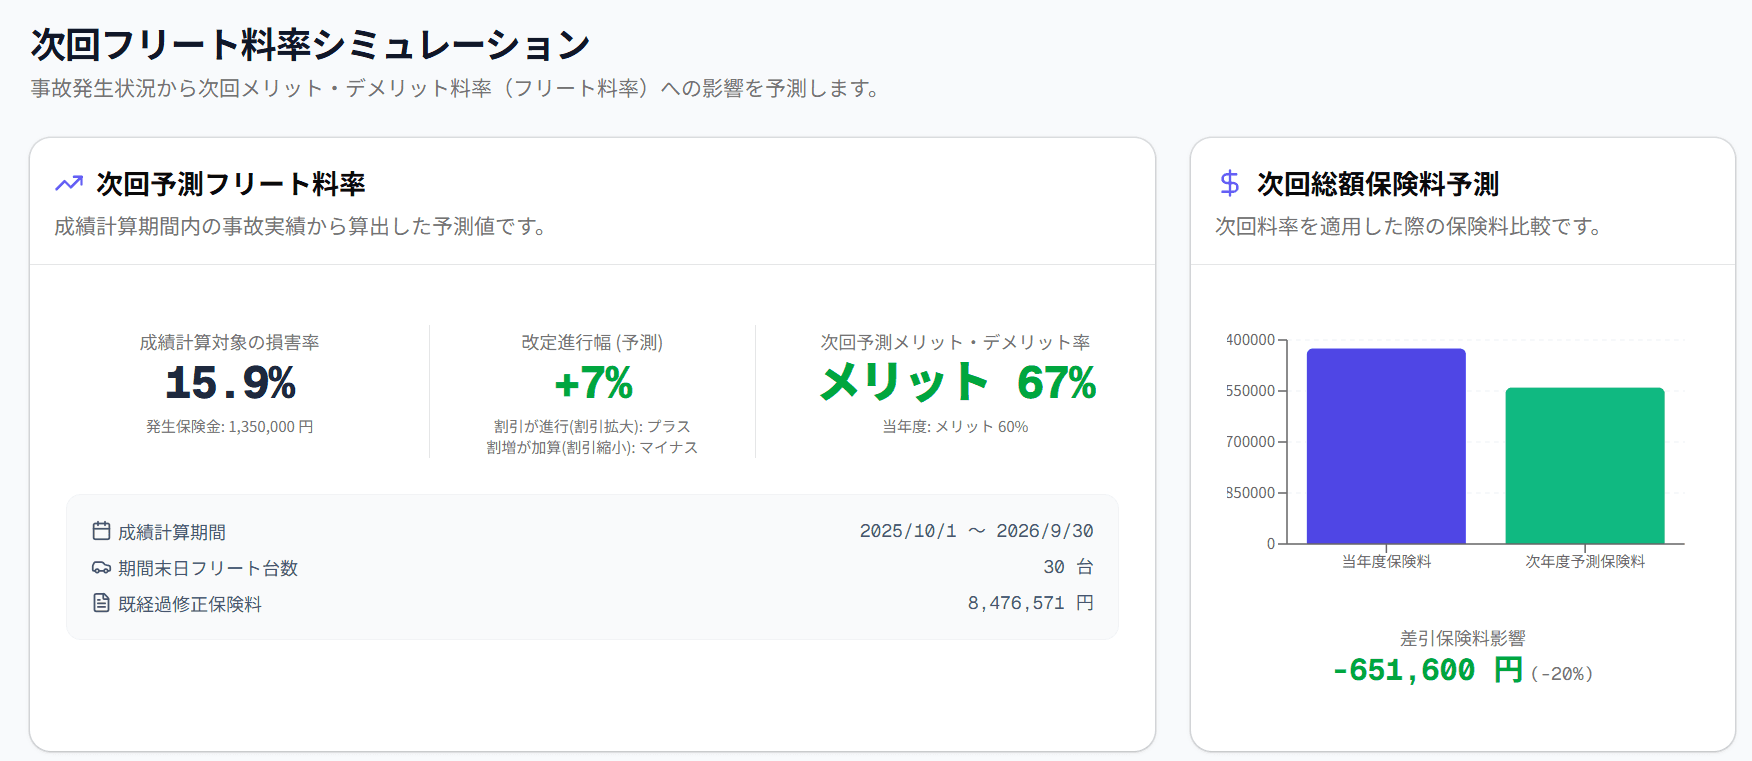The width and height of the screenshot is (1752, 761).
Task: Click the page title 次回フリート料率シミュレーション
Action: click(311, 45)
